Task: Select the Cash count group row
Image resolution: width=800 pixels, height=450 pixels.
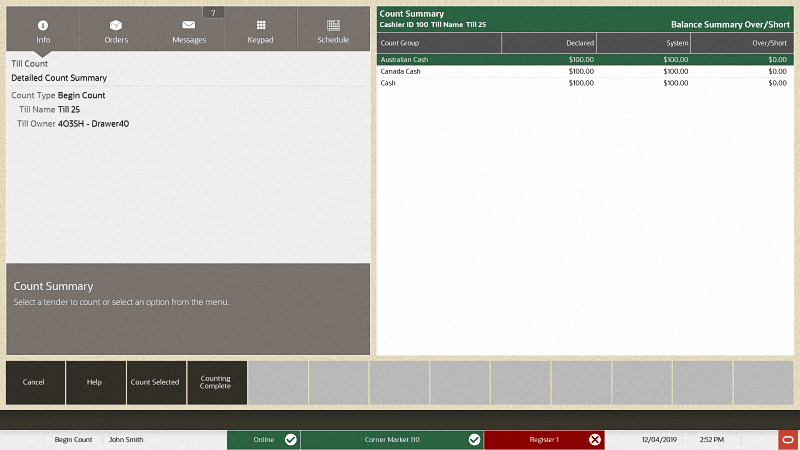Action: (585, 83)
